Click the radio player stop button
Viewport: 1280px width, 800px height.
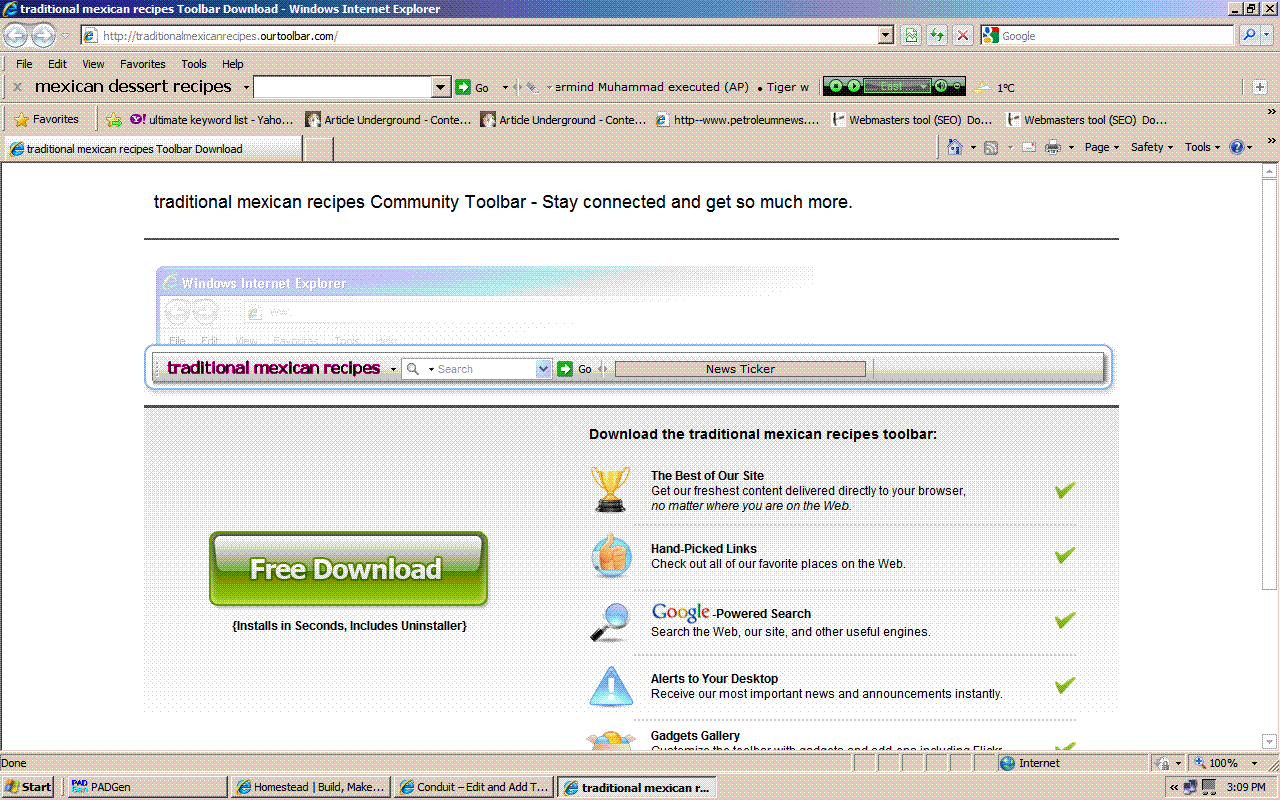[x=837, y=86]
